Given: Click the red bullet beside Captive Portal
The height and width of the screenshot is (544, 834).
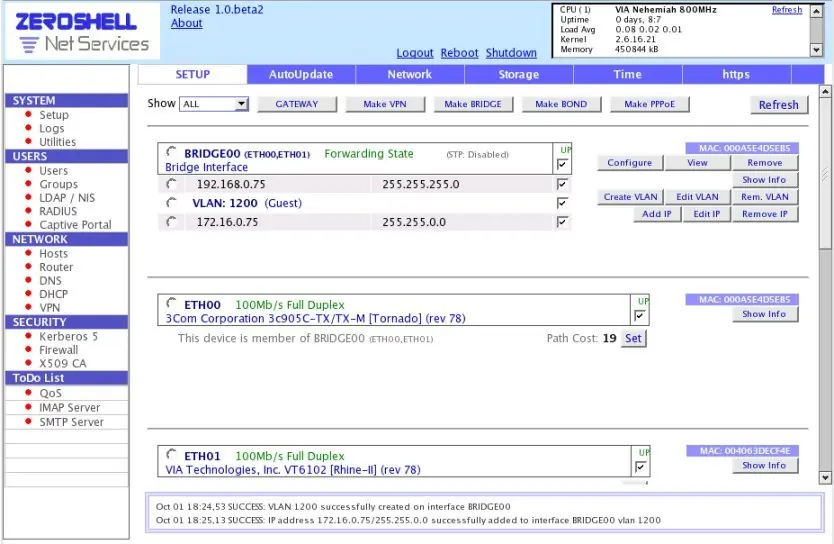Looking at the screenshot, I should pos(29,224).
